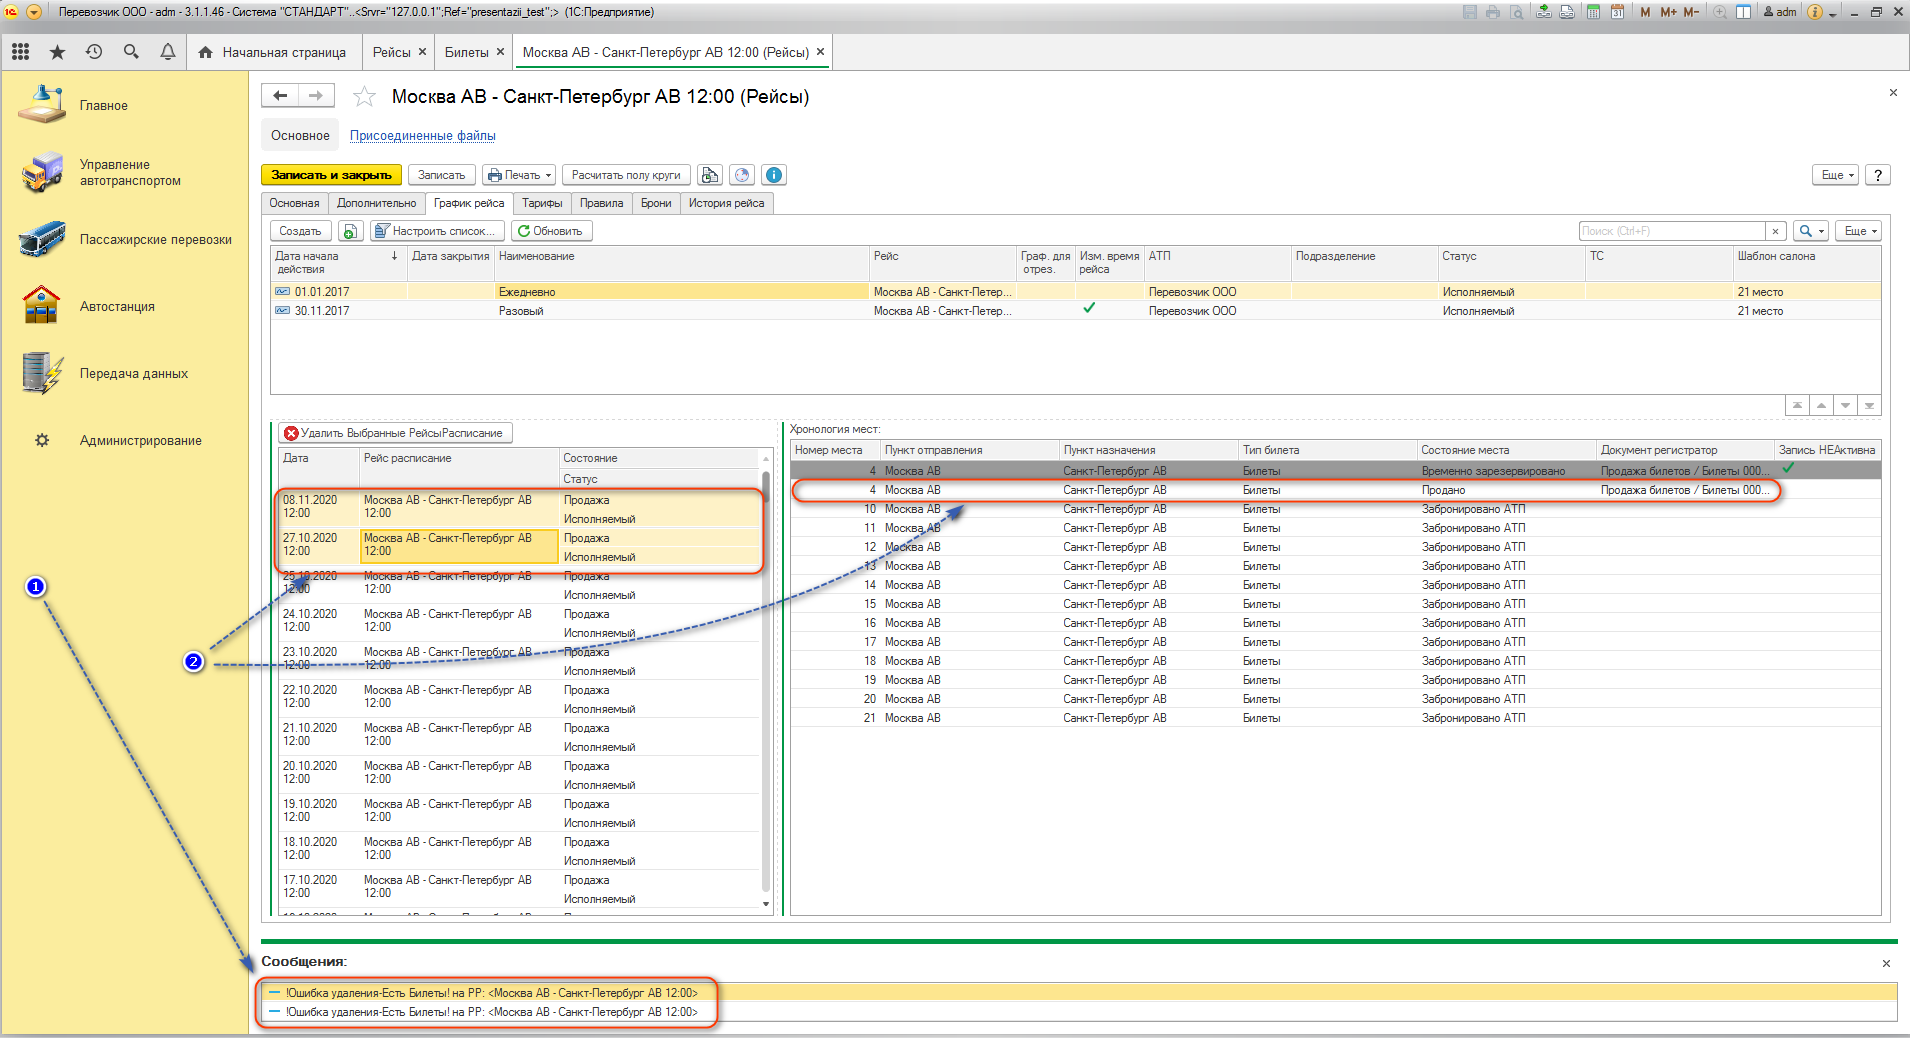
Task: Open the Присоединенные файлы link
Action: pyautogui.click(x=422, y=136)
